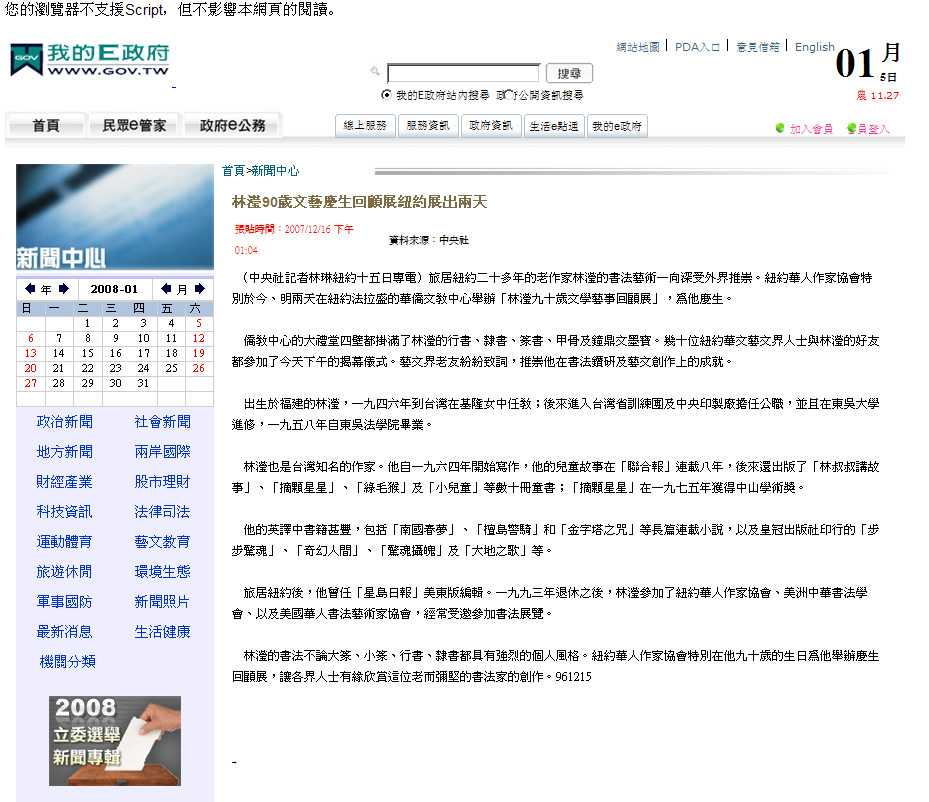Click the magnifier icon beside search box
The height and width of the screenshot is (802, 929).
click(x=375, y=72)
